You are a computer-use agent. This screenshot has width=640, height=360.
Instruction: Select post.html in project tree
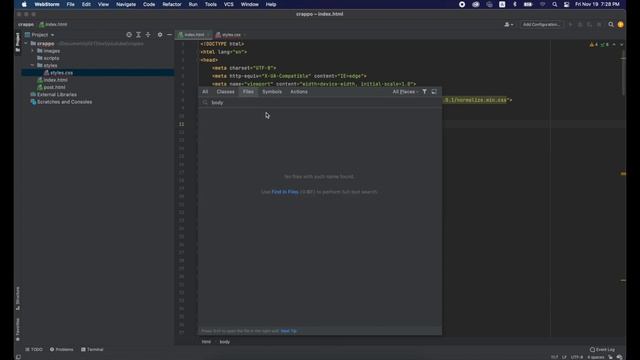pos(51,87)
